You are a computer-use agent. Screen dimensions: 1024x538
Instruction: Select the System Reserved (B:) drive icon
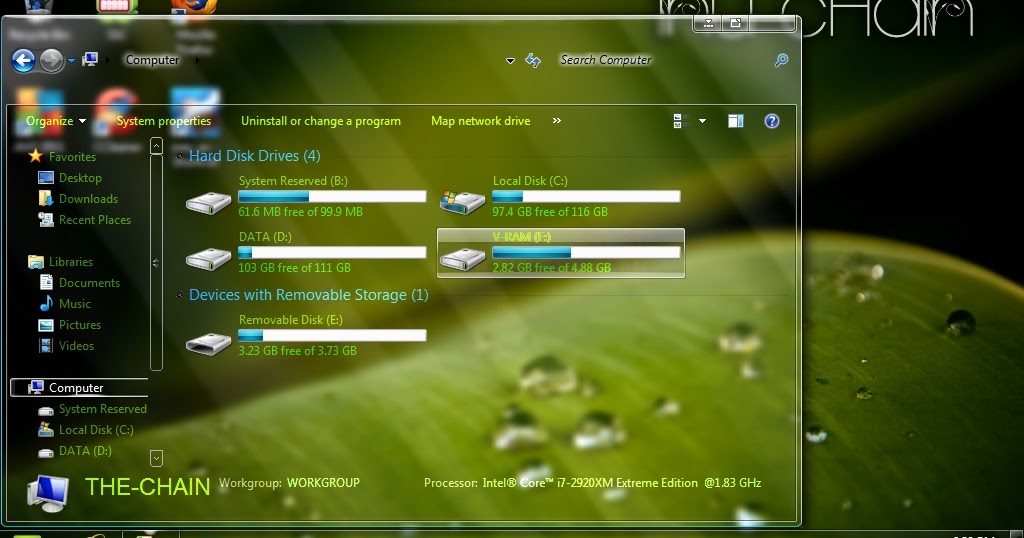208,202
